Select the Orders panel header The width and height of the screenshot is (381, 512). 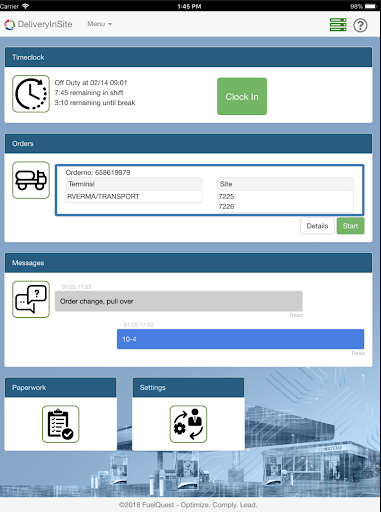pos(188,144)
